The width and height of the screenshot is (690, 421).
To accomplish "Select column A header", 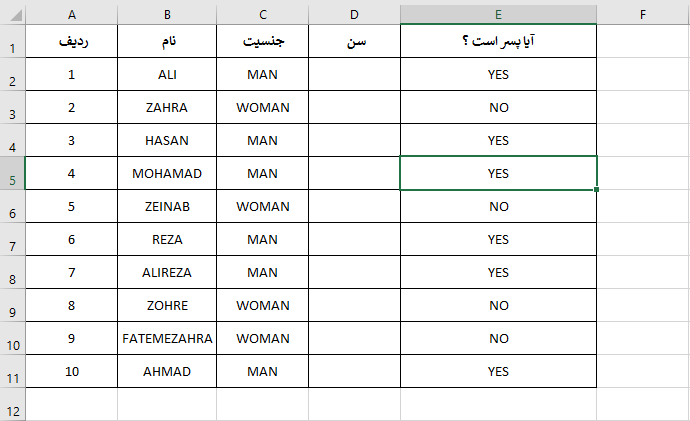I will [x=71, y=14].
